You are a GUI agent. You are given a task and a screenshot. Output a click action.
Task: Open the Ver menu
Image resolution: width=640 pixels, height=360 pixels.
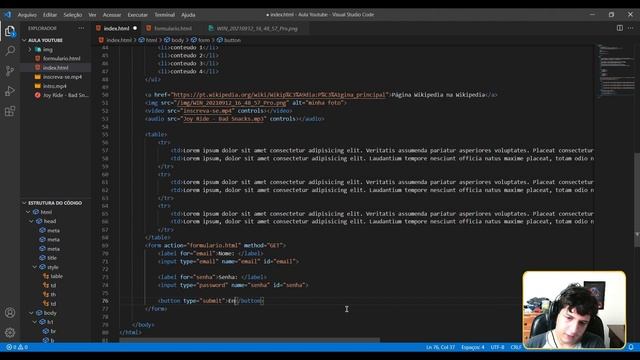92,15
